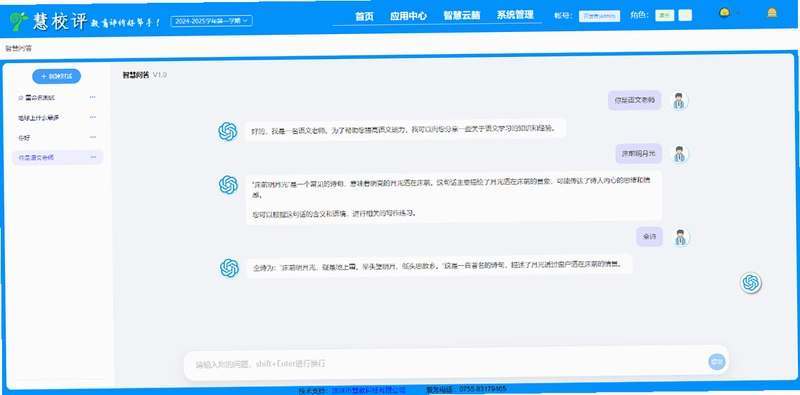Open more options for 你是语文老师 sidebar conversation
800x395 pixels.
click(x=93, y=157)
